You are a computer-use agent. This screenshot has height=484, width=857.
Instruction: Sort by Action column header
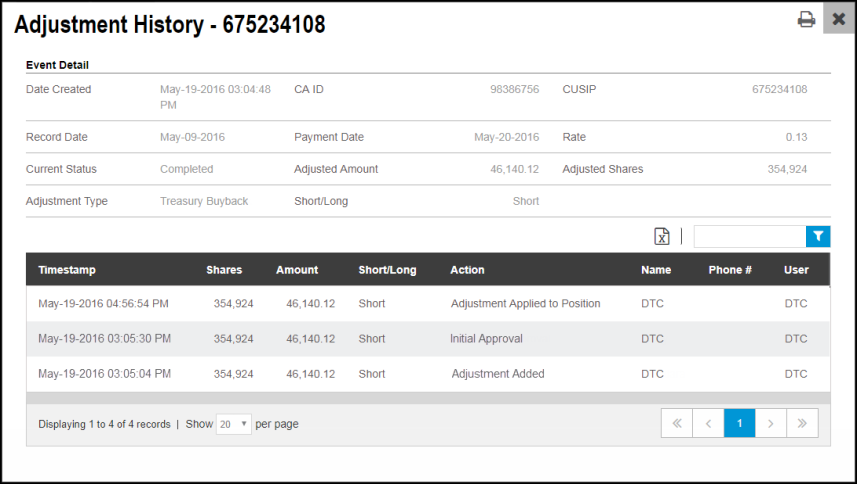coord(467,270)
